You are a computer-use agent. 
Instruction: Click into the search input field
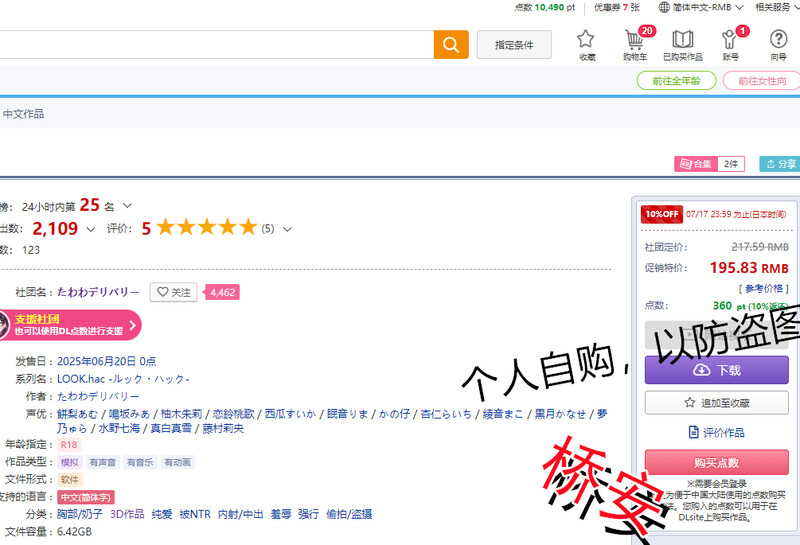(217, 44)
